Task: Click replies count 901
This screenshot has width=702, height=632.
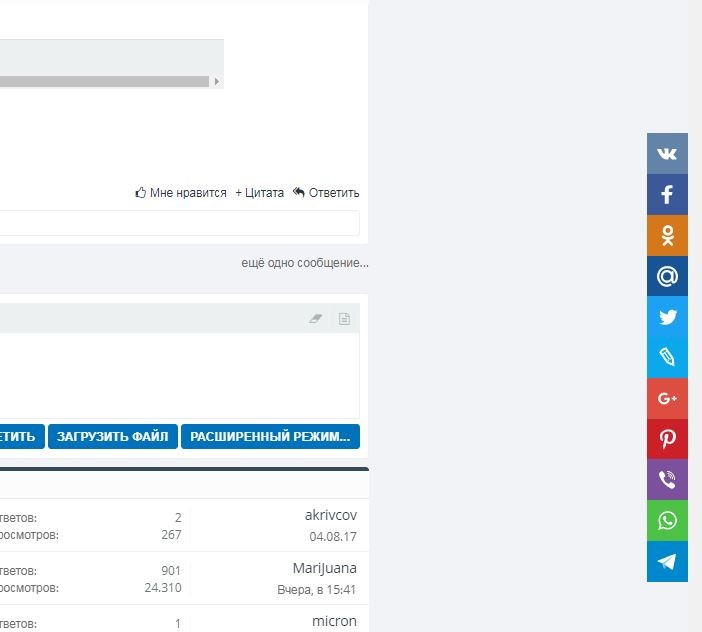Action: coord(171,571)
